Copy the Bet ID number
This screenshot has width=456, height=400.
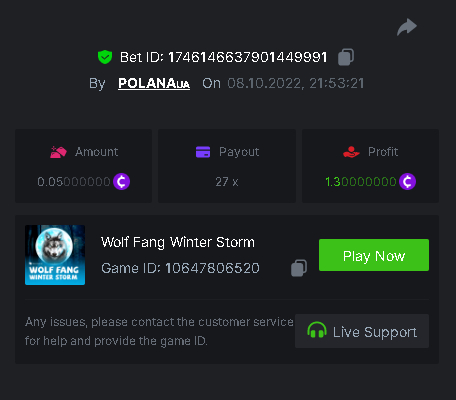point(346,57)
